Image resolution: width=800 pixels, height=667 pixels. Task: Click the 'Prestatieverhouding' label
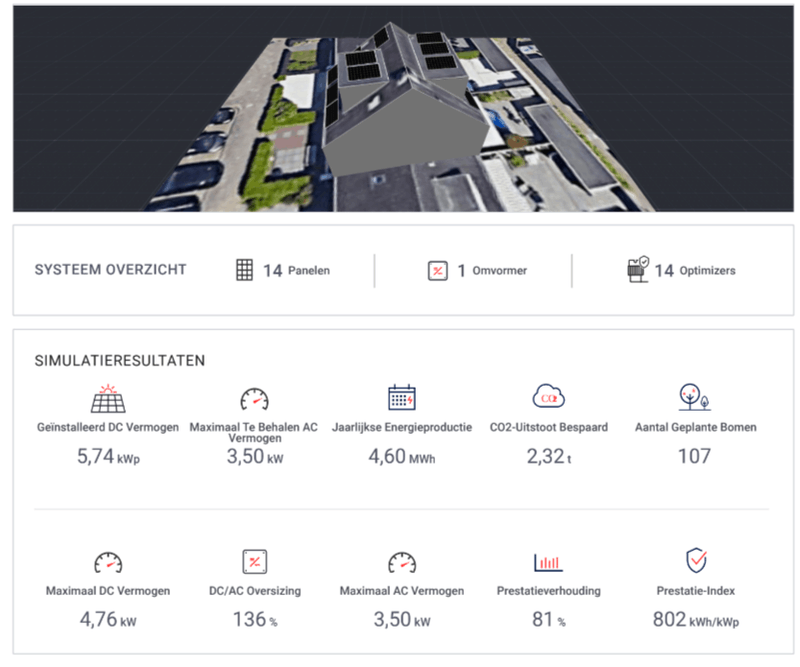[x=549, y=591]
